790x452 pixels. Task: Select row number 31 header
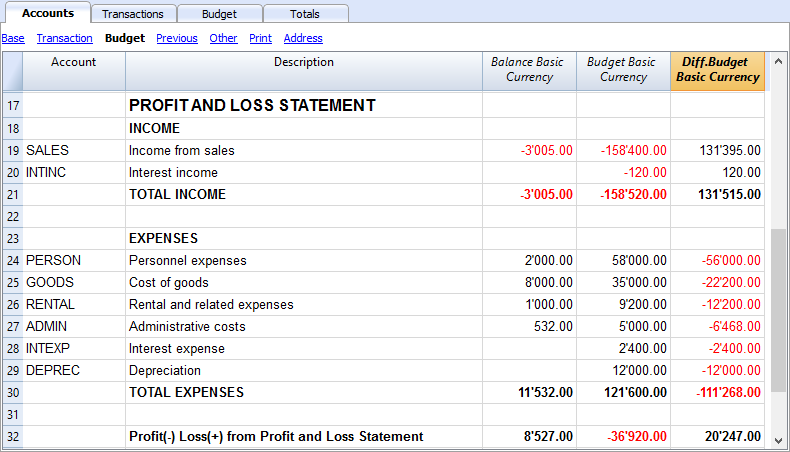coord(13,415)
